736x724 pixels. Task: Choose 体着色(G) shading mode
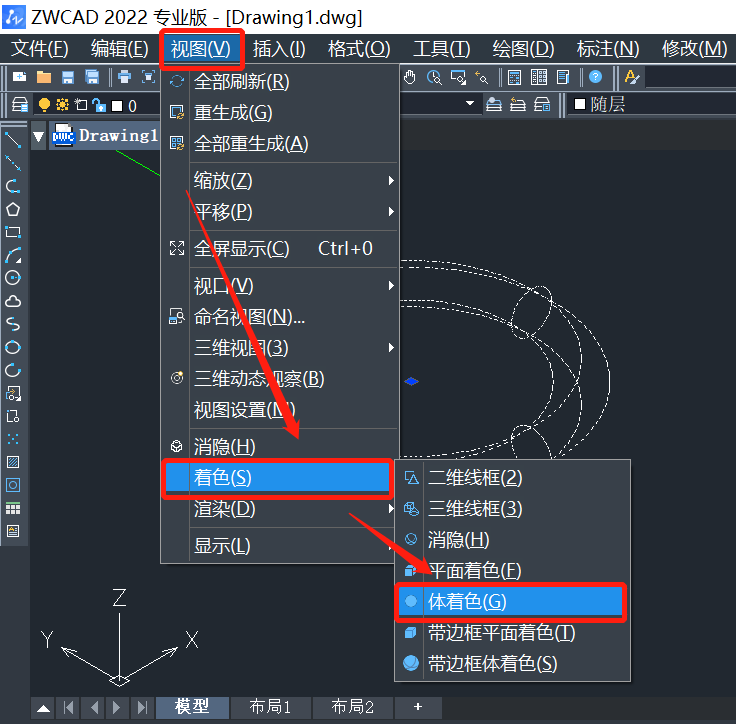pyautogui.click(x=511, y=601)
